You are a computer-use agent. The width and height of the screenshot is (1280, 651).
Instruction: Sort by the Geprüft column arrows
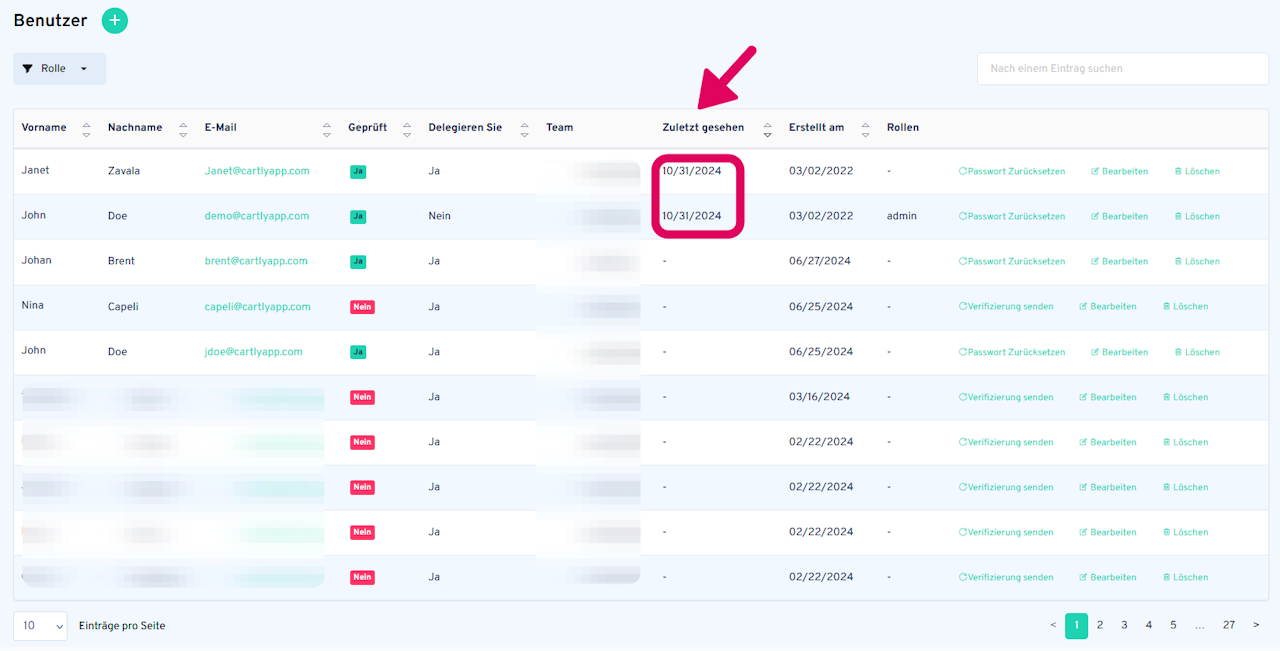(x=407, y=129)
